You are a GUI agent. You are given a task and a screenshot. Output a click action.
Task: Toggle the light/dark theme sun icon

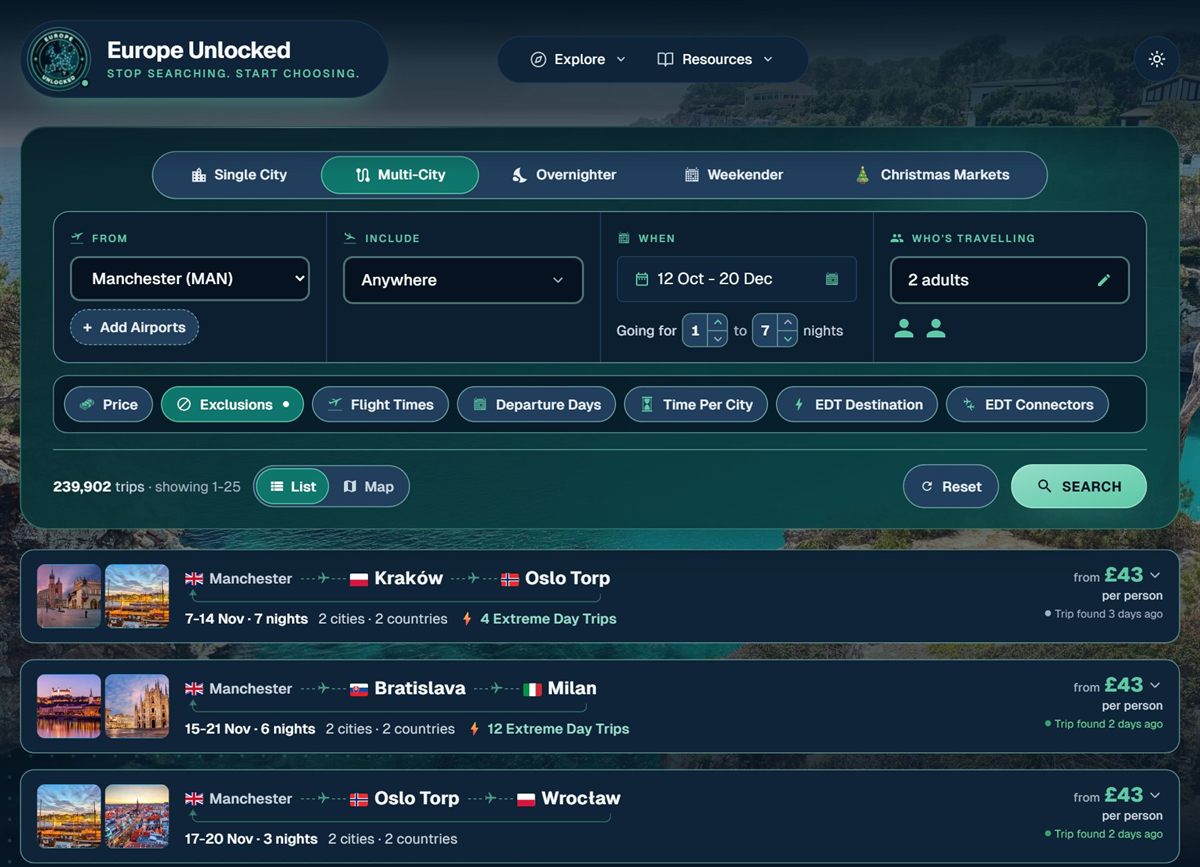coord(1157,59)
